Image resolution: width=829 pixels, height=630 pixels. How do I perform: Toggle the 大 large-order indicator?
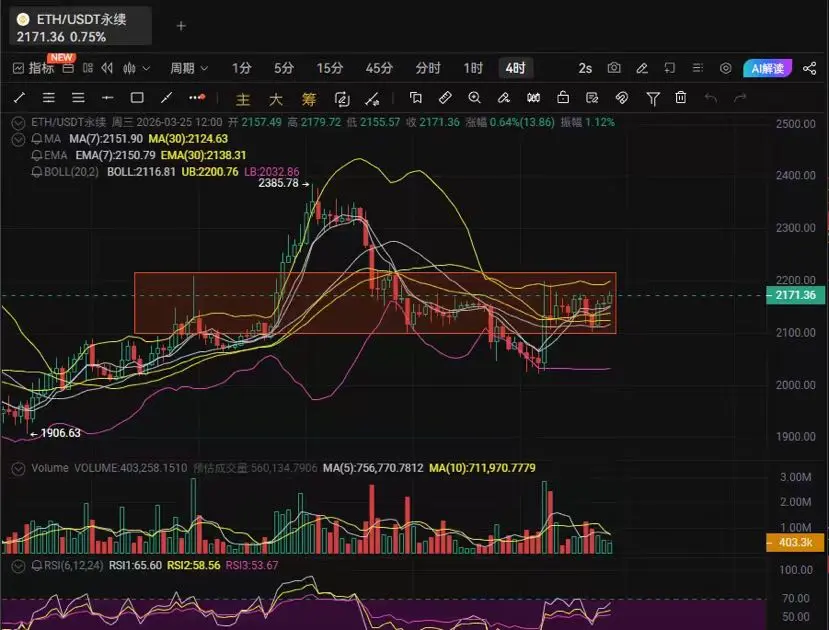275,99
